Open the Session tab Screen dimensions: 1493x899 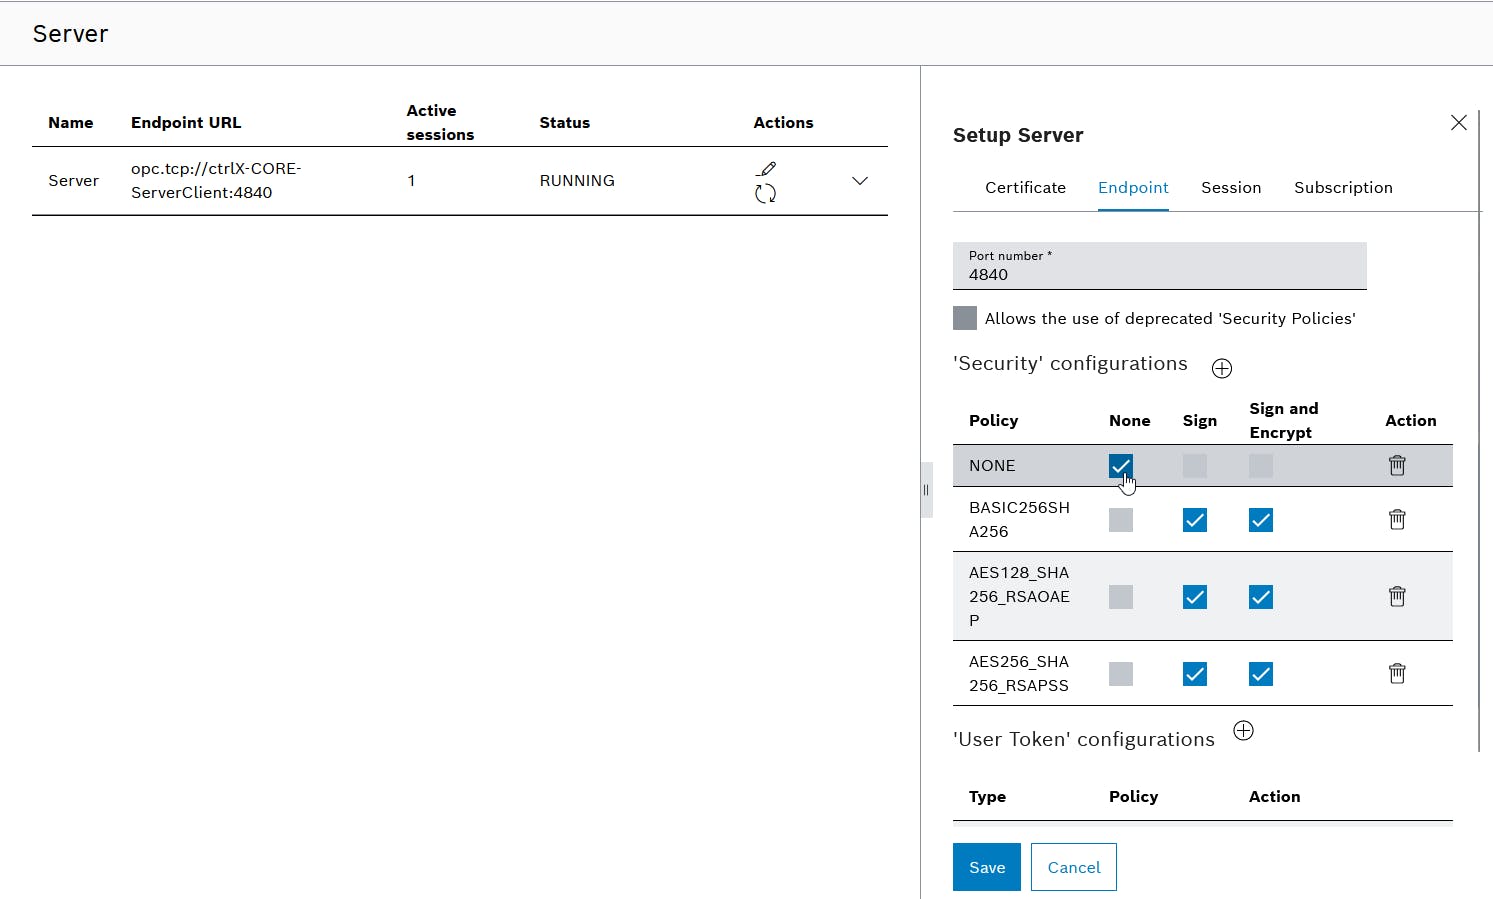pos(1230,188)
